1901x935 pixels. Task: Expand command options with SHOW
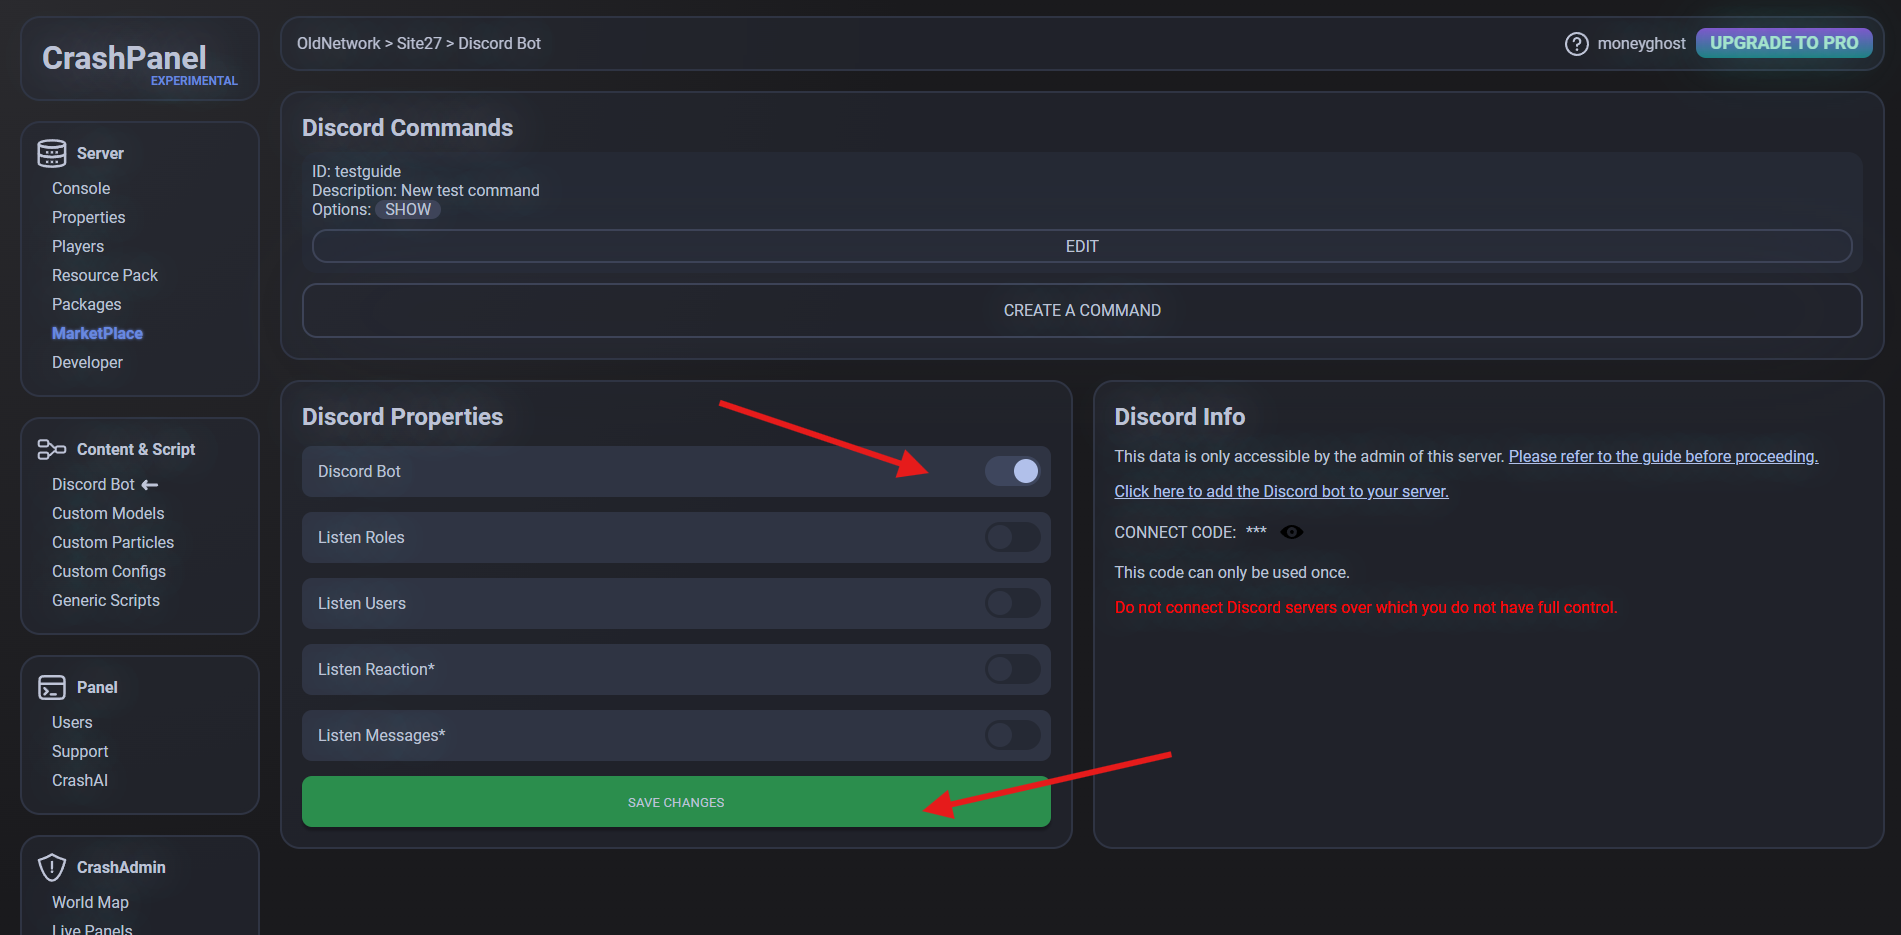(408, 210)
